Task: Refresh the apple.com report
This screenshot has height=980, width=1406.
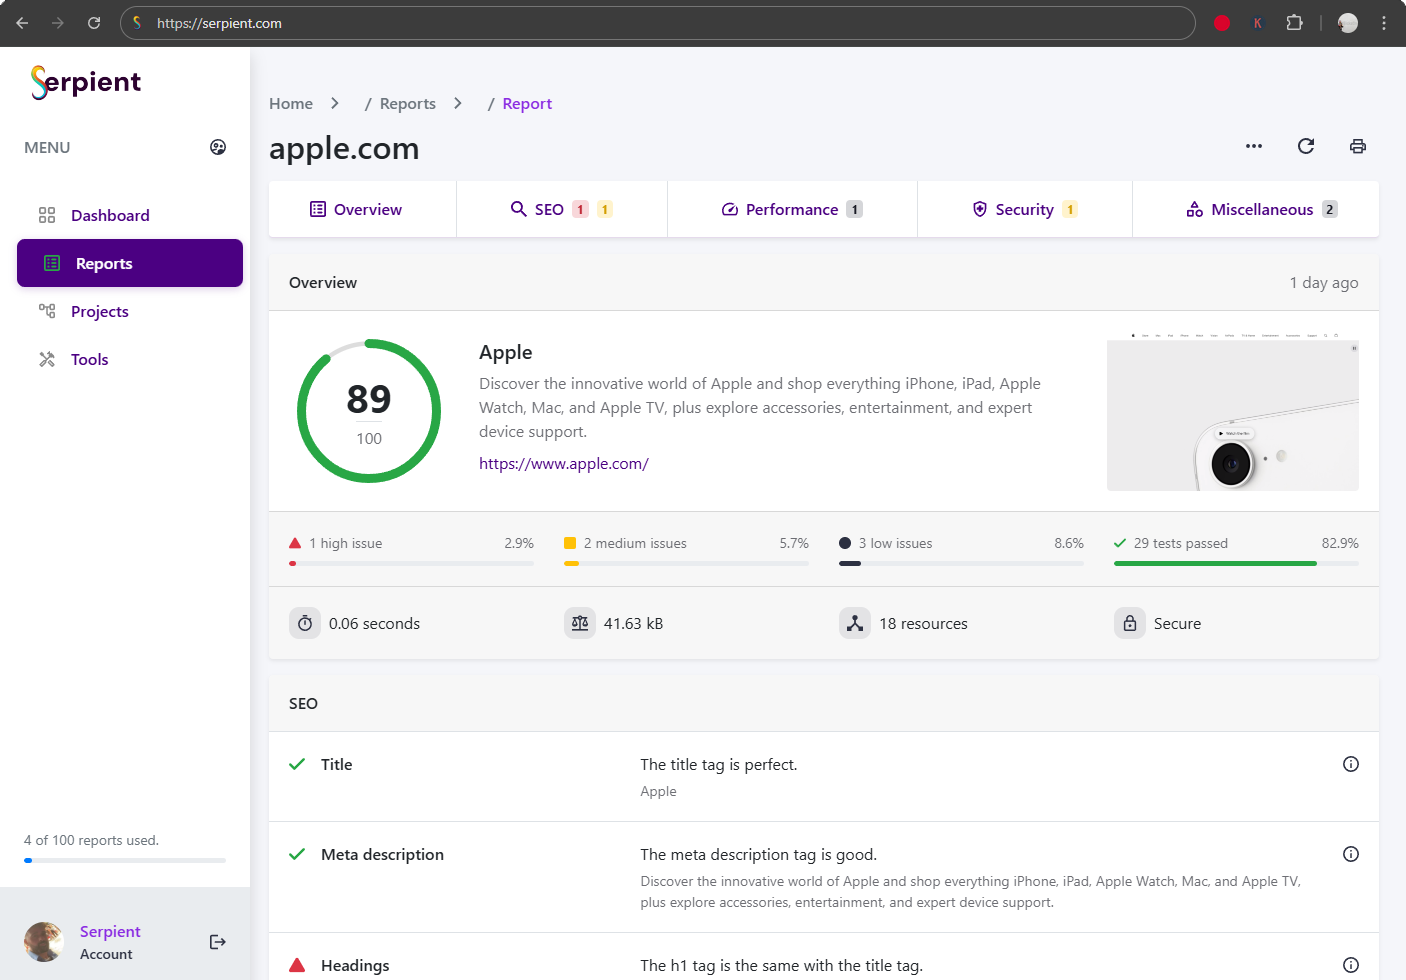Action: (1306, 146)
